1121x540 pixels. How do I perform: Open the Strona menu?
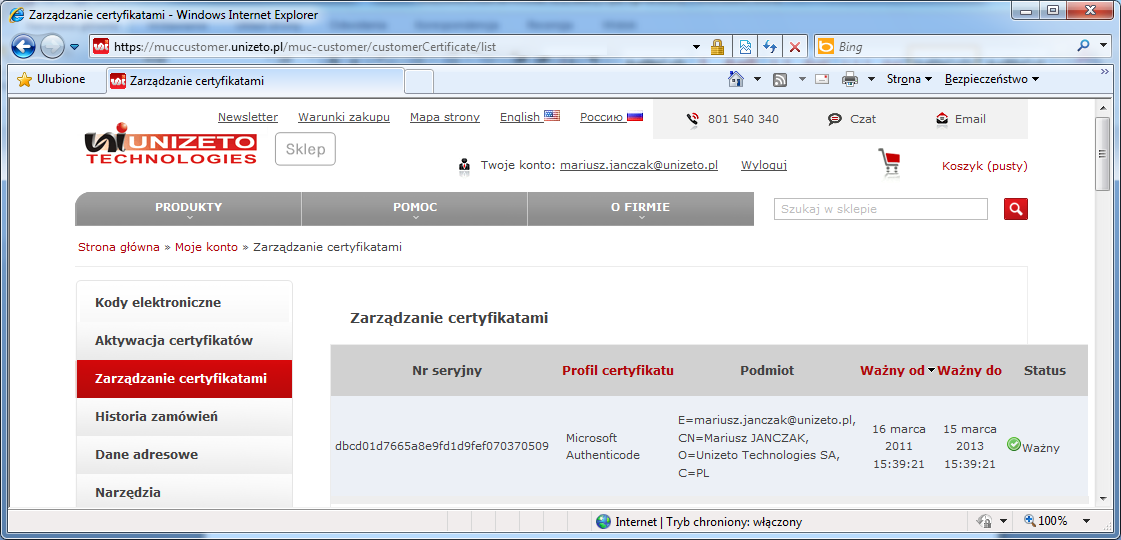pyautogui.click(x=909, y=79)
